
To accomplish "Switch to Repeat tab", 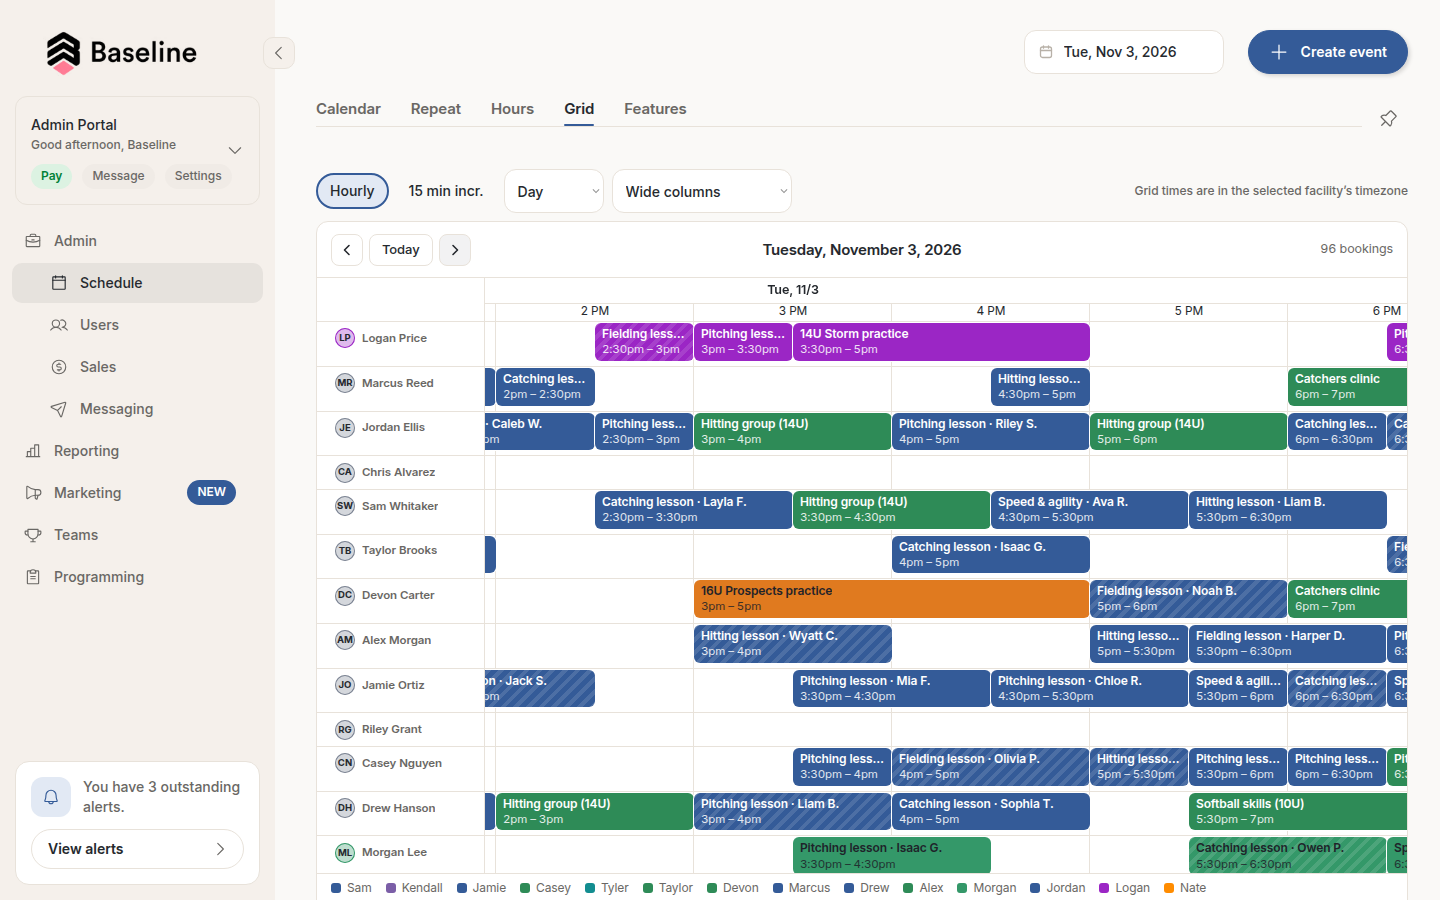I will click(436, 109).
